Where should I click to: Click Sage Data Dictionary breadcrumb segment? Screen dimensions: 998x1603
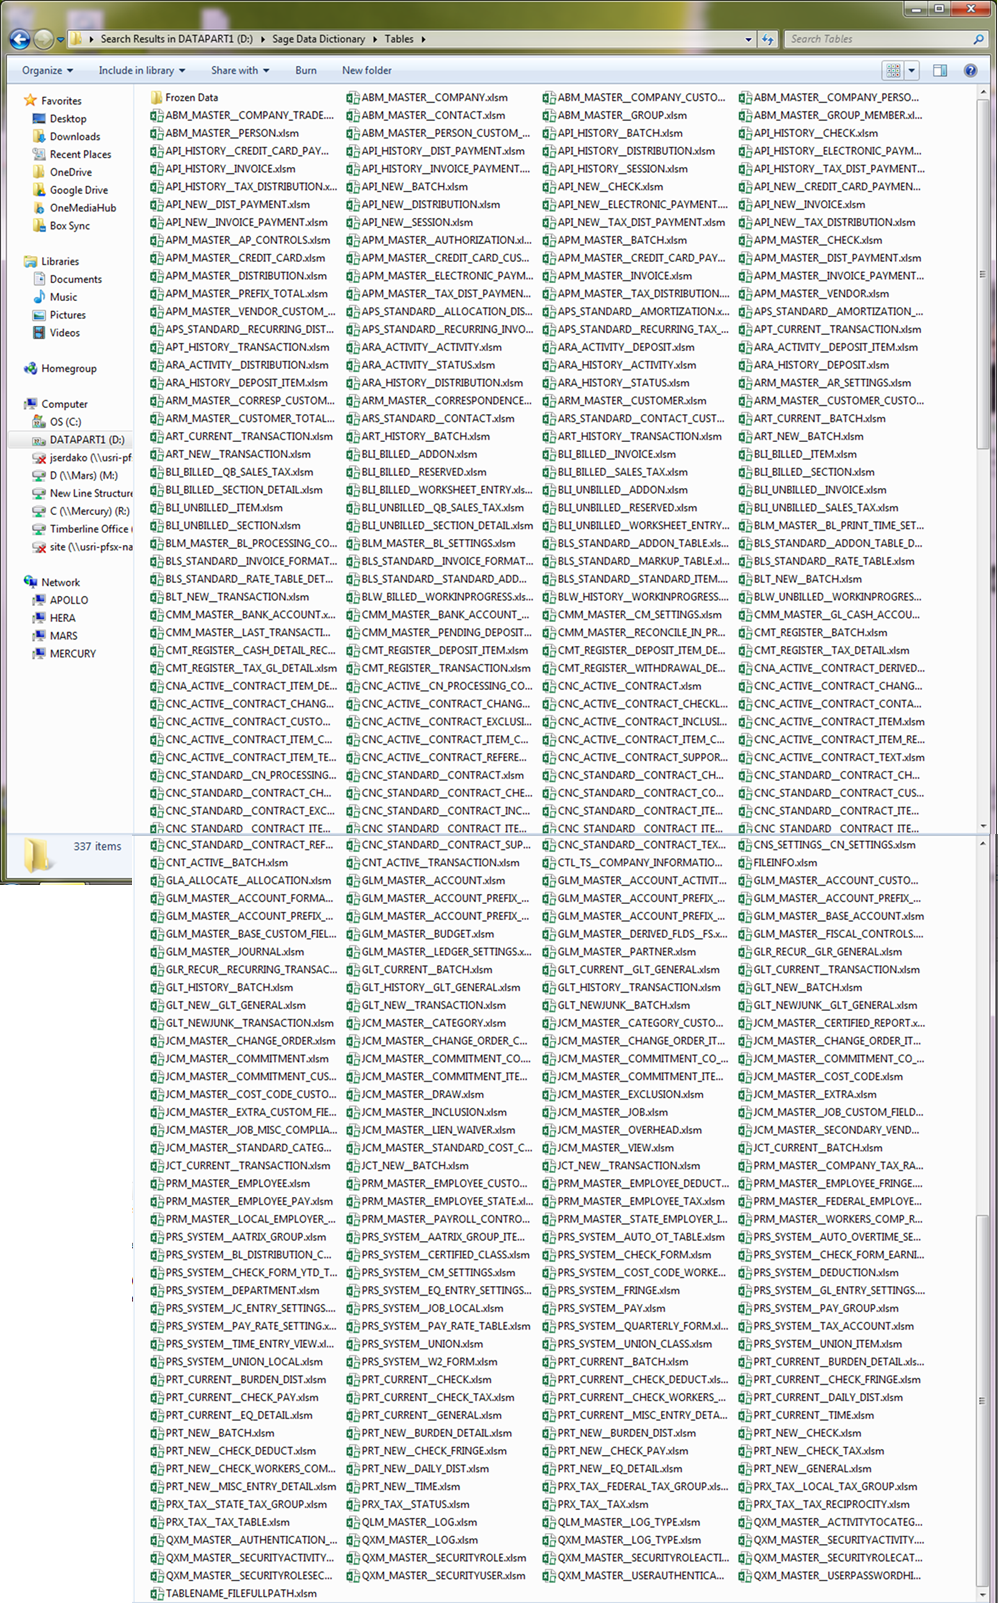pyautogui.click(x=318, y=39)
